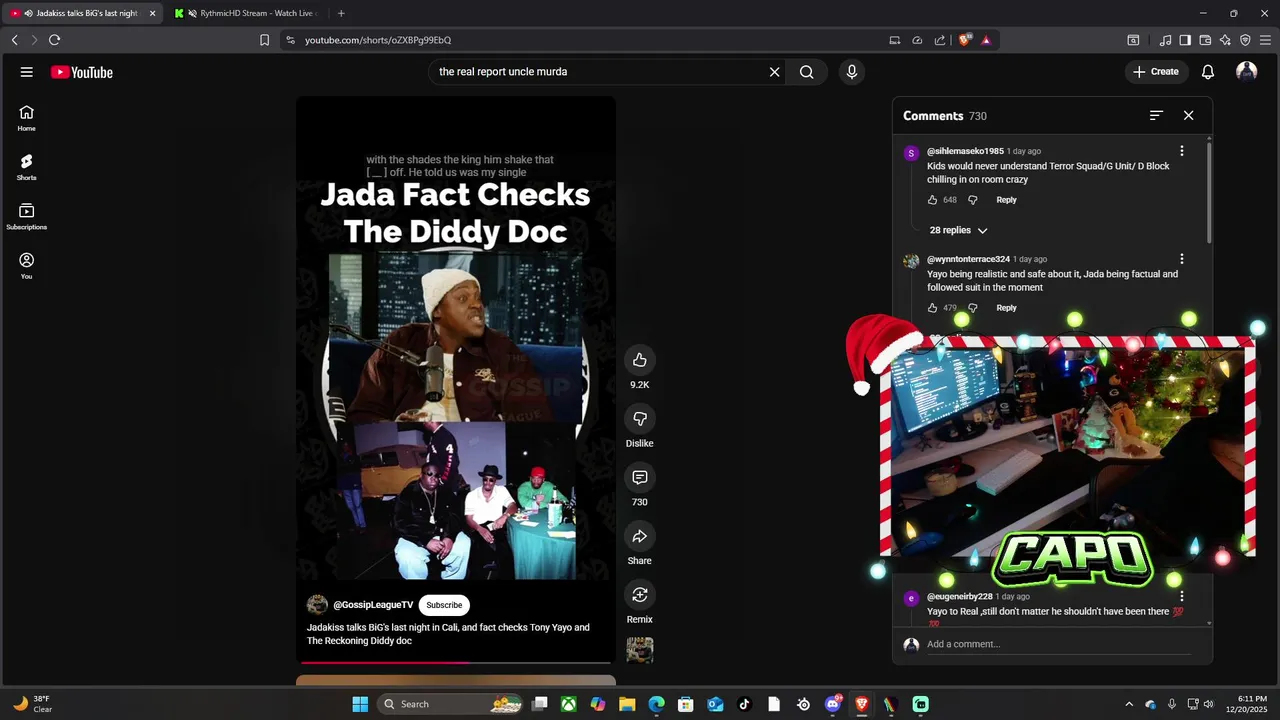Open TikTok from taskbar
The width and height of the screenshot is (1280, 720).
[745, 704]
